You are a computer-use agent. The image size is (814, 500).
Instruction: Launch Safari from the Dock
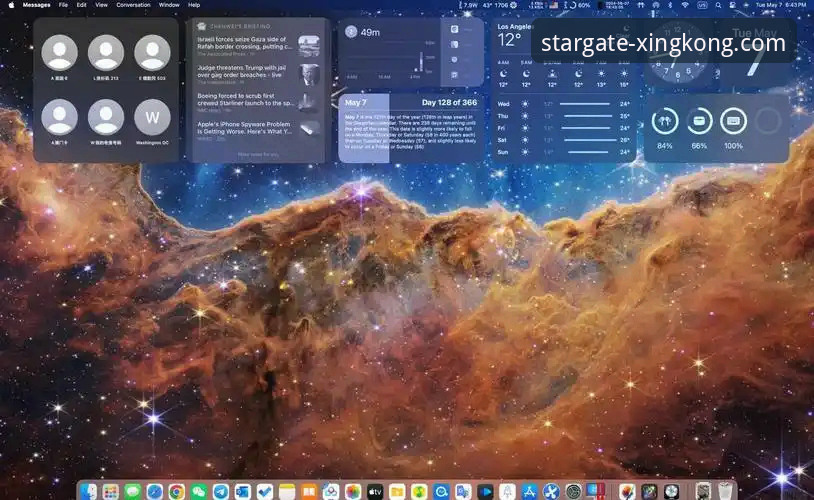155,491
